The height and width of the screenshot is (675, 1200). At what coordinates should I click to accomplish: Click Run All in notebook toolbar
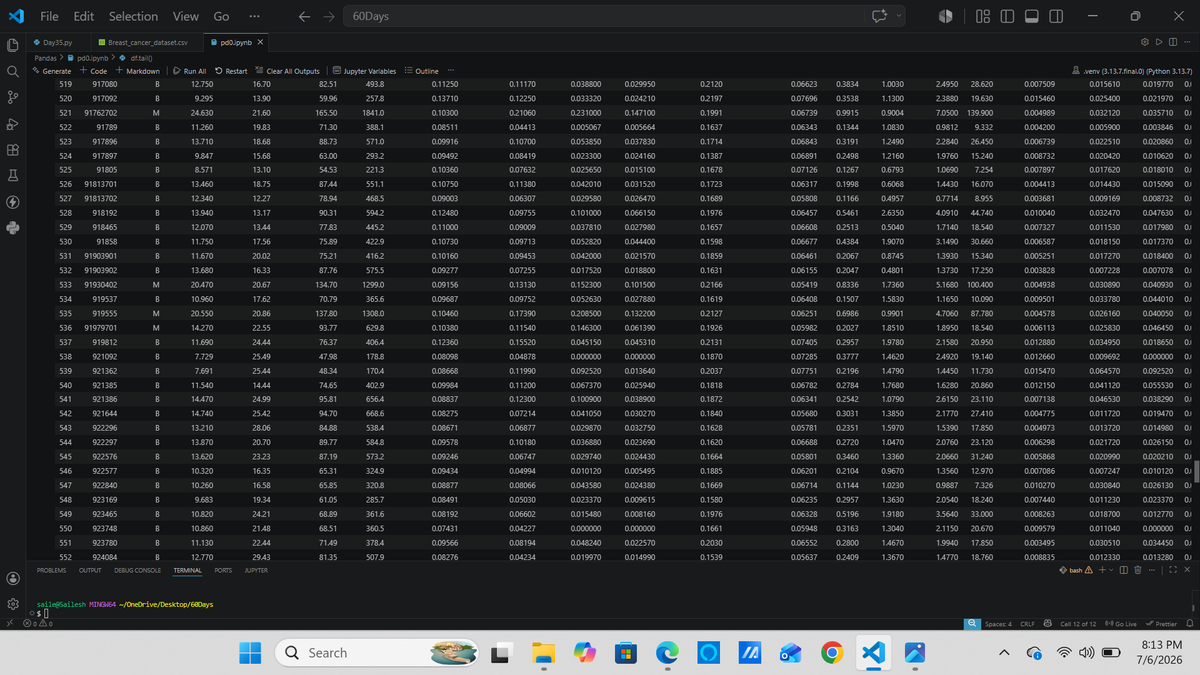click(190, 71)
